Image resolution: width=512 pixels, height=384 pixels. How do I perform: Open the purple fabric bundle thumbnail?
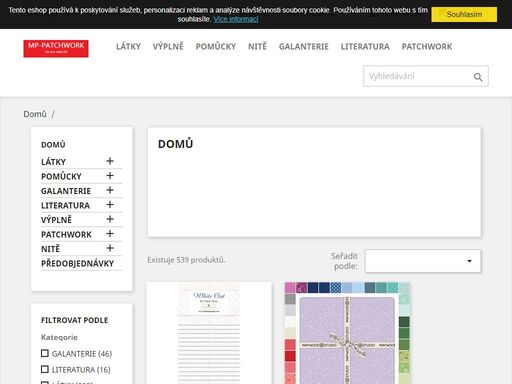pyautogui.click(x=347, y=333)
